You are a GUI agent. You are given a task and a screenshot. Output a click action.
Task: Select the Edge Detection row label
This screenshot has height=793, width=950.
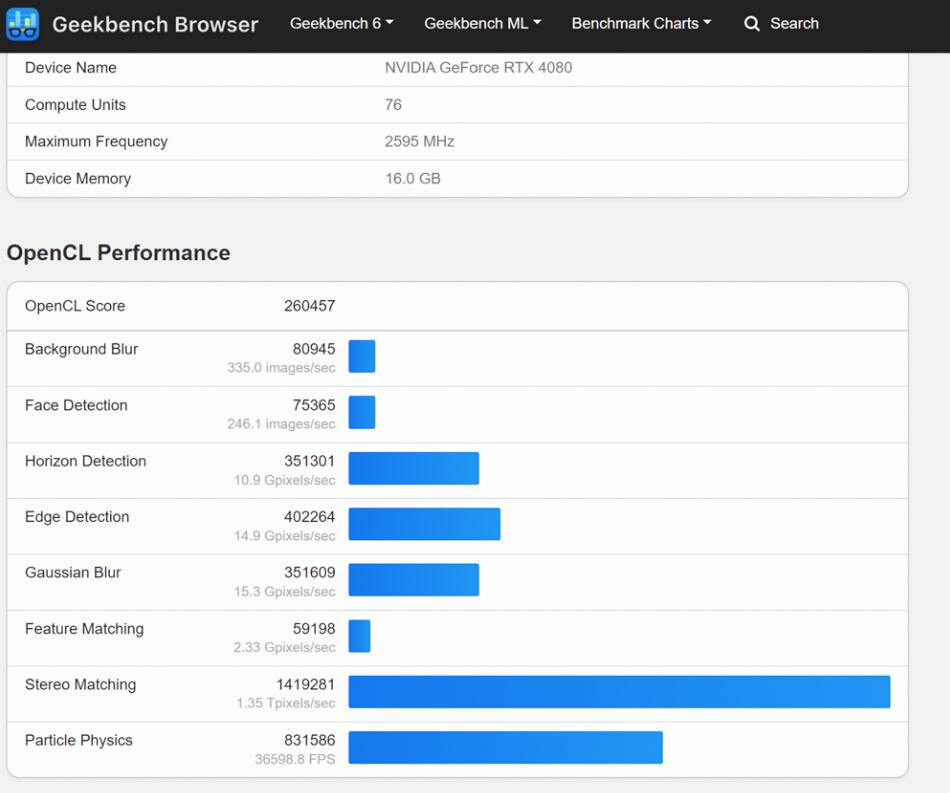coord(77,517)
